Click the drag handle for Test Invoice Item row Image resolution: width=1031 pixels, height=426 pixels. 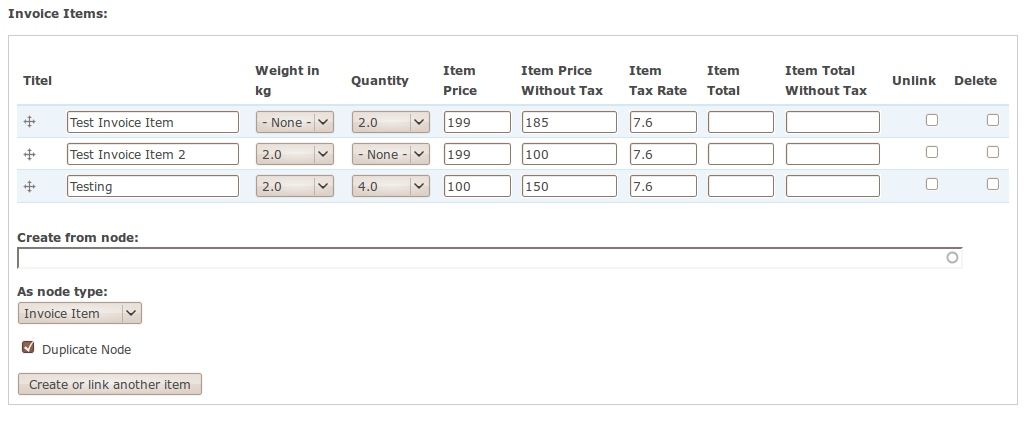pos(29,122)
